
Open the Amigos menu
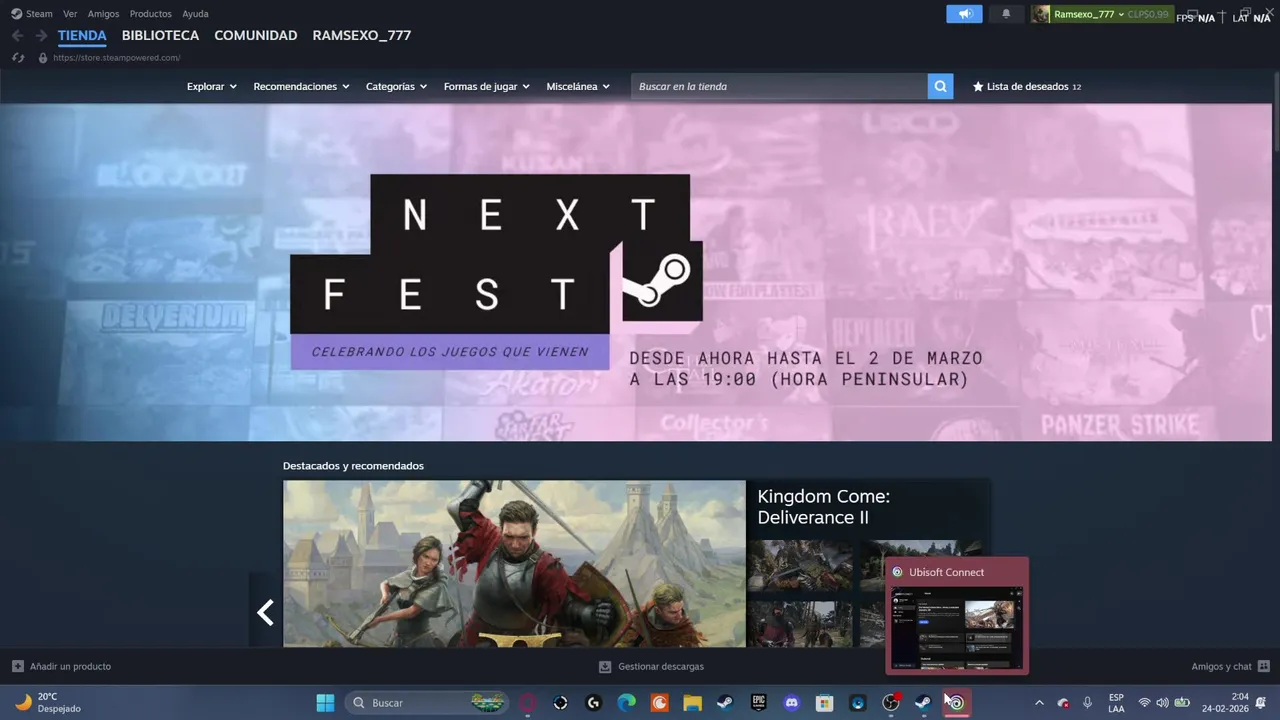point(103,14)
